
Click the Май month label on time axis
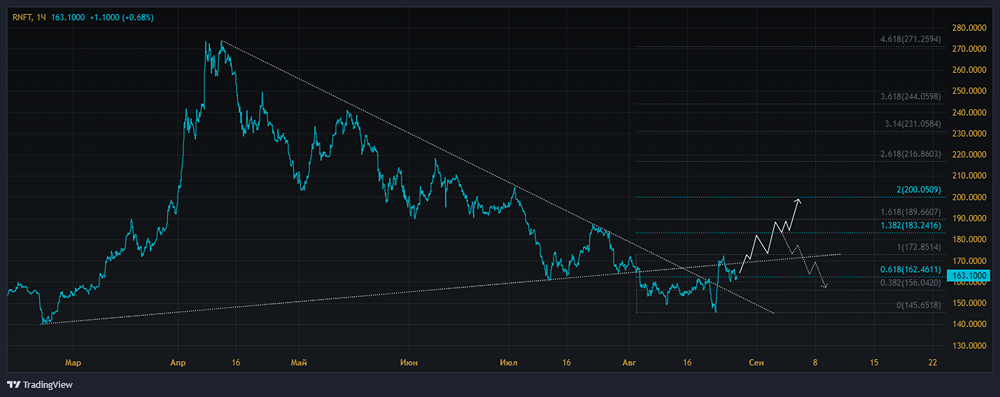pos(298,363)
